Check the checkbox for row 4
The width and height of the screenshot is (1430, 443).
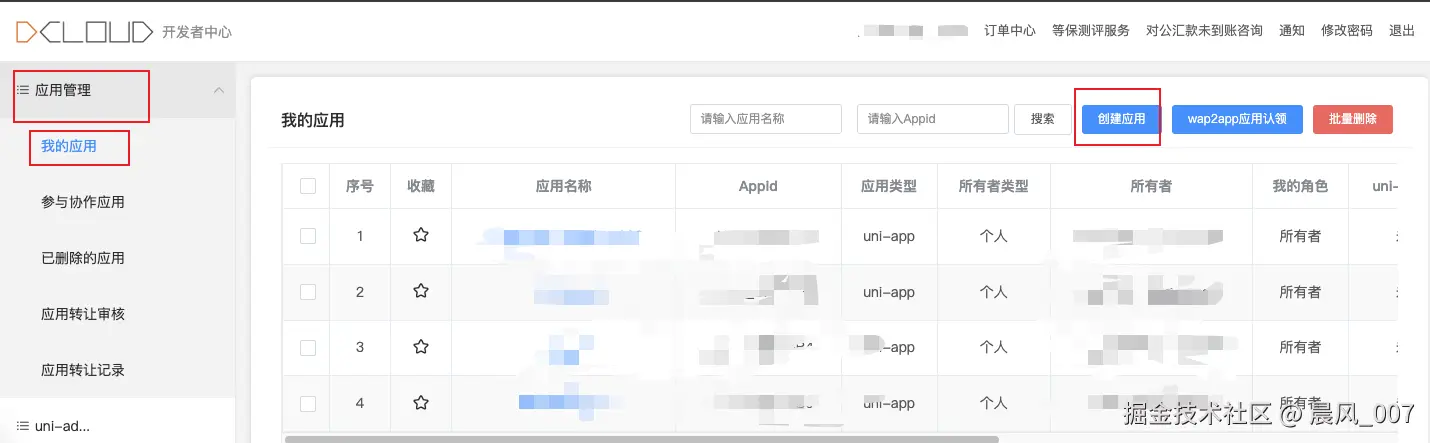click(308, 403)
